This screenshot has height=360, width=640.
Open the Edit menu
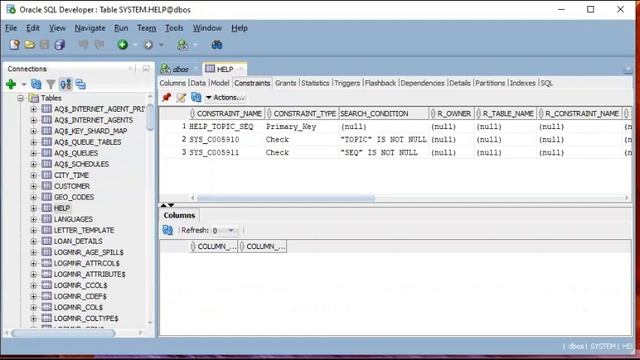(33, 28)
